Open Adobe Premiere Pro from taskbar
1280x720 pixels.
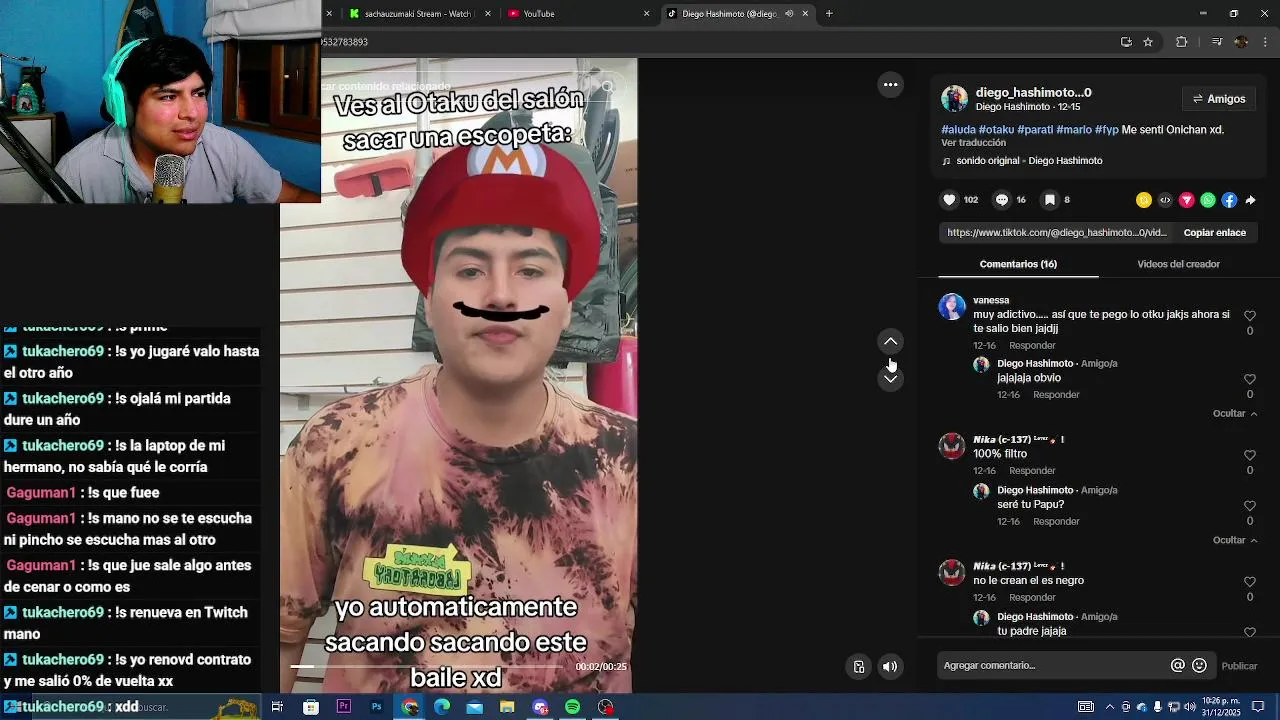point(343,707)
